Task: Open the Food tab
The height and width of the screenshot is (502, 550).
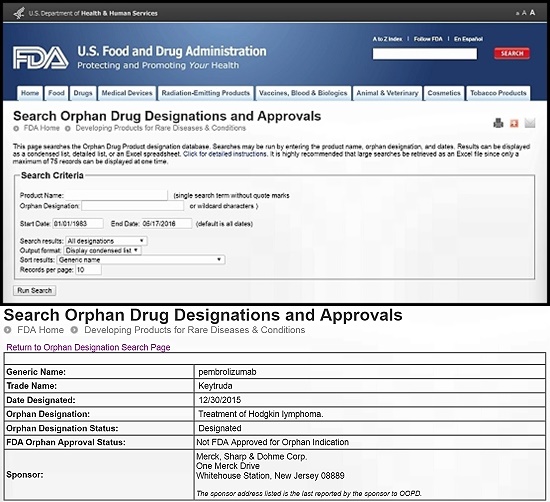Action: (x=56, y=93)
